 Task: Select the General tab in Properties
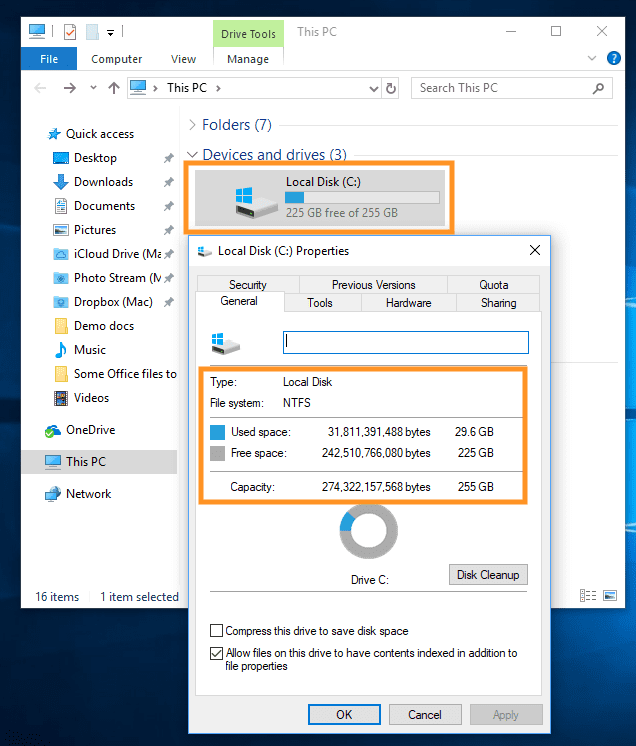click(239, 301)
